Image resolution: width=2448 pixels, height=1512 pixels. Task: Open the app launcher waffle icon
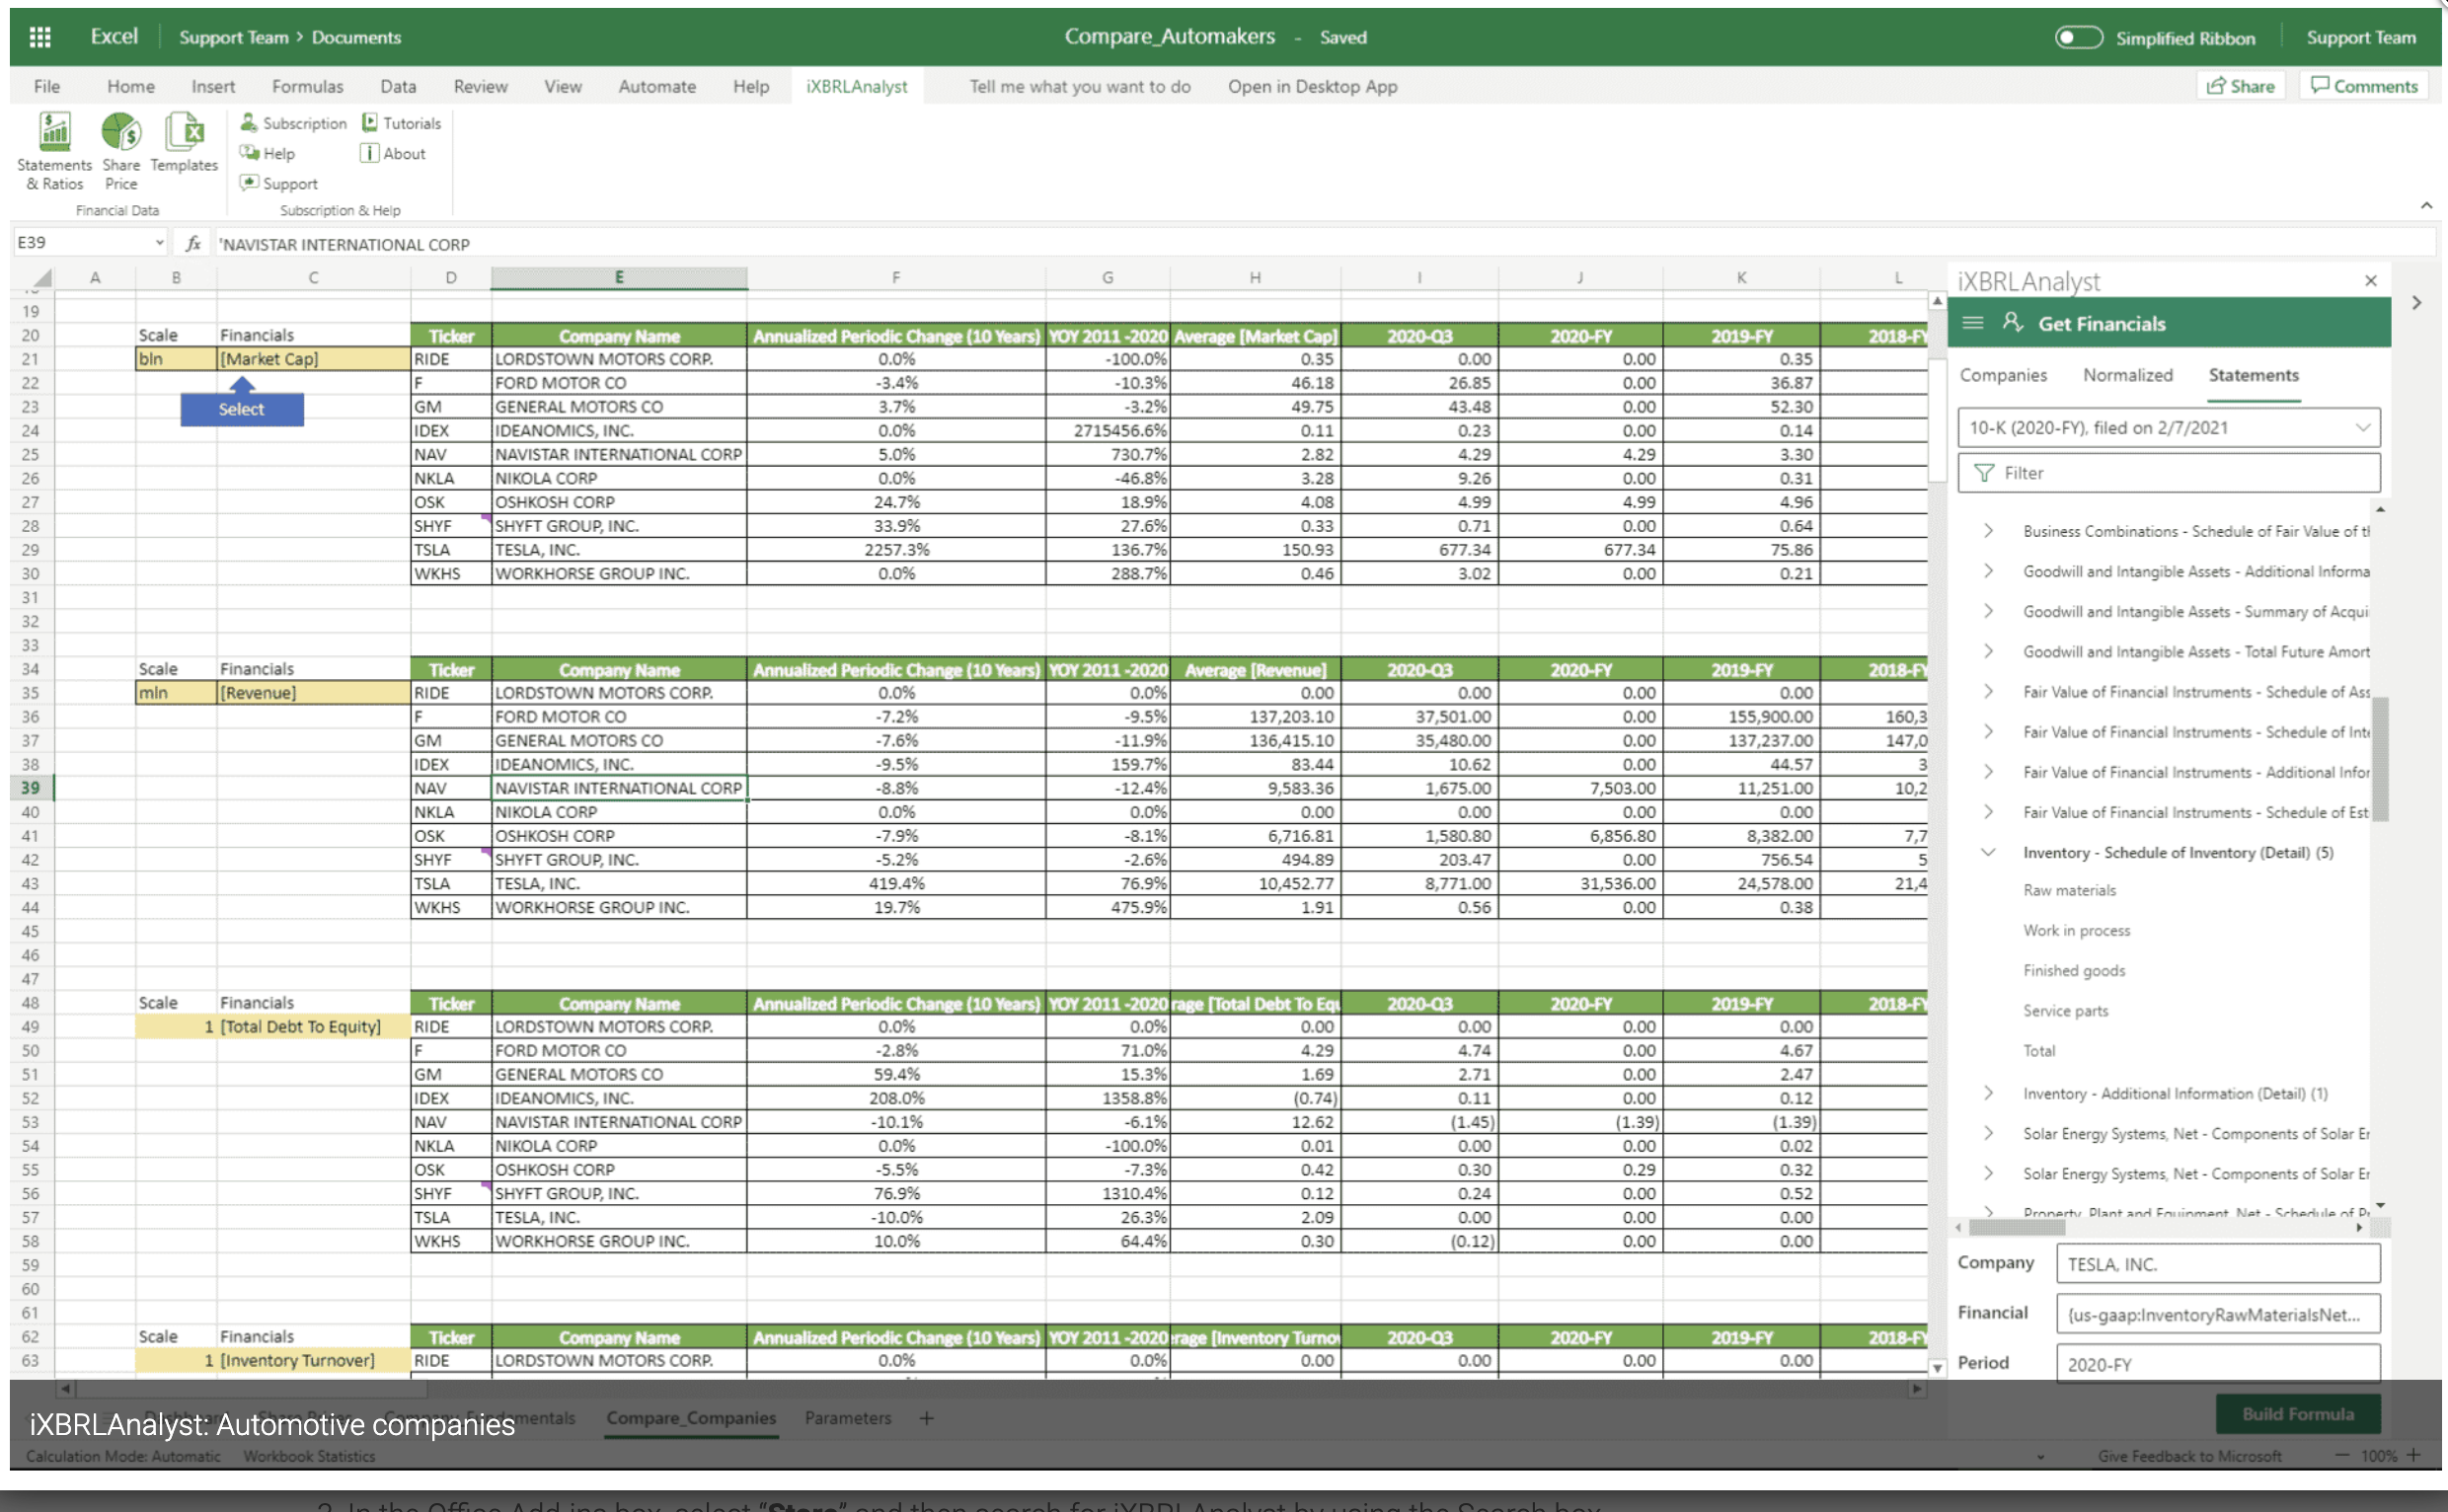[40, 37]
